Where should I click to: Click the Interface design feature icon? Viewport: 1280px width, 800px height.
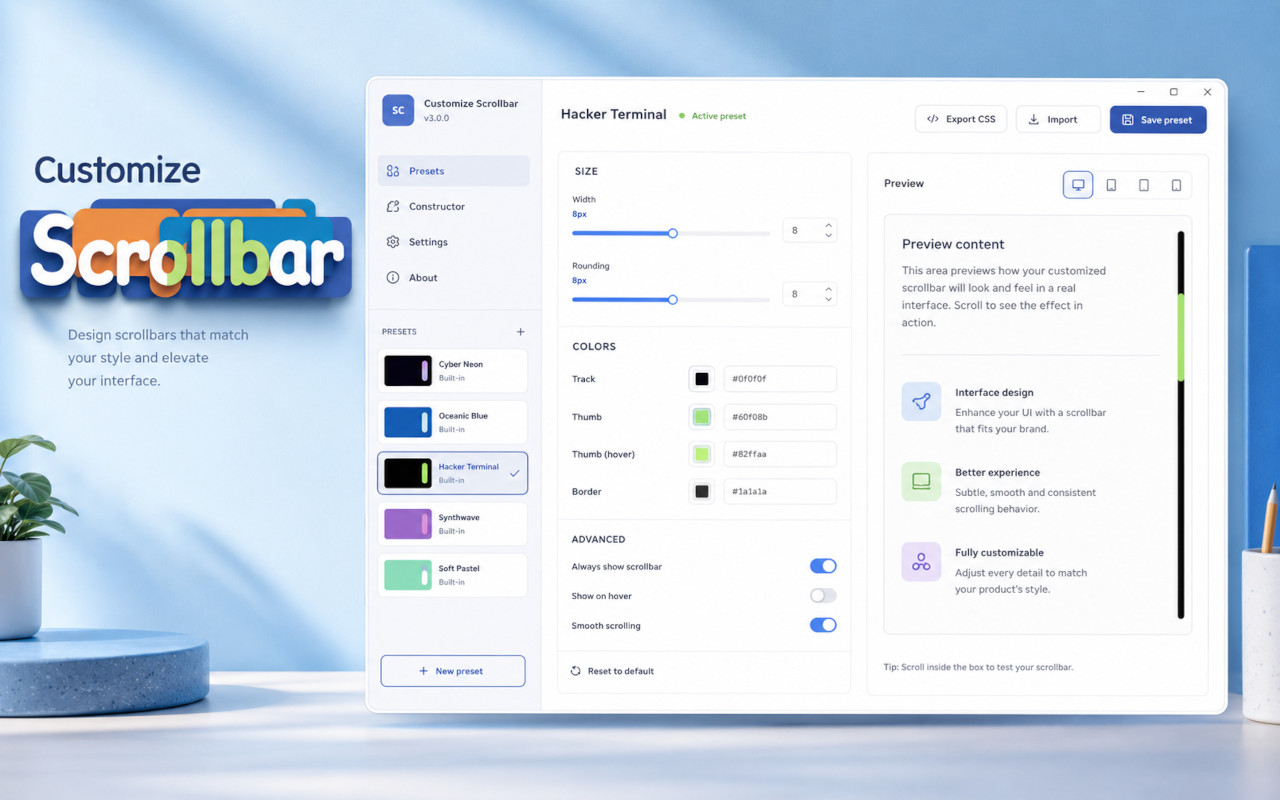[921, 401]
